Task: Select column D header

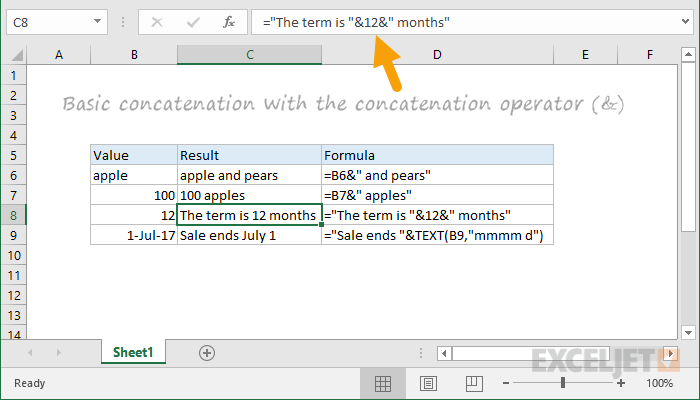Action: (x=437, y=55)
